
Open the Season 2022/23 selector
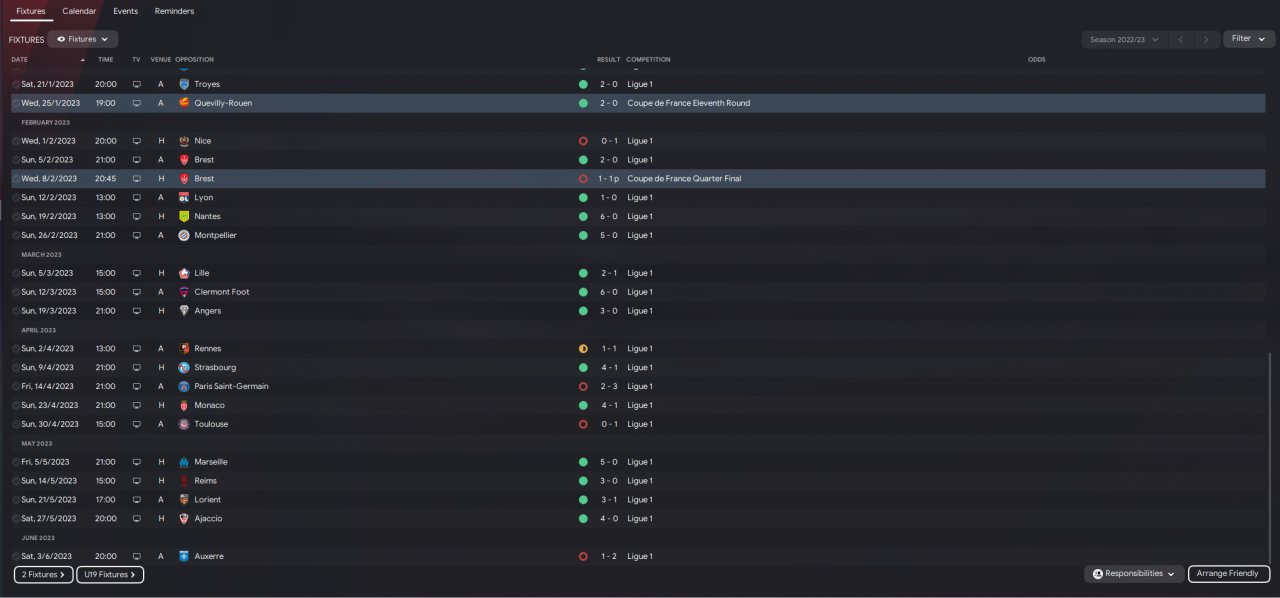[1124, 39]
